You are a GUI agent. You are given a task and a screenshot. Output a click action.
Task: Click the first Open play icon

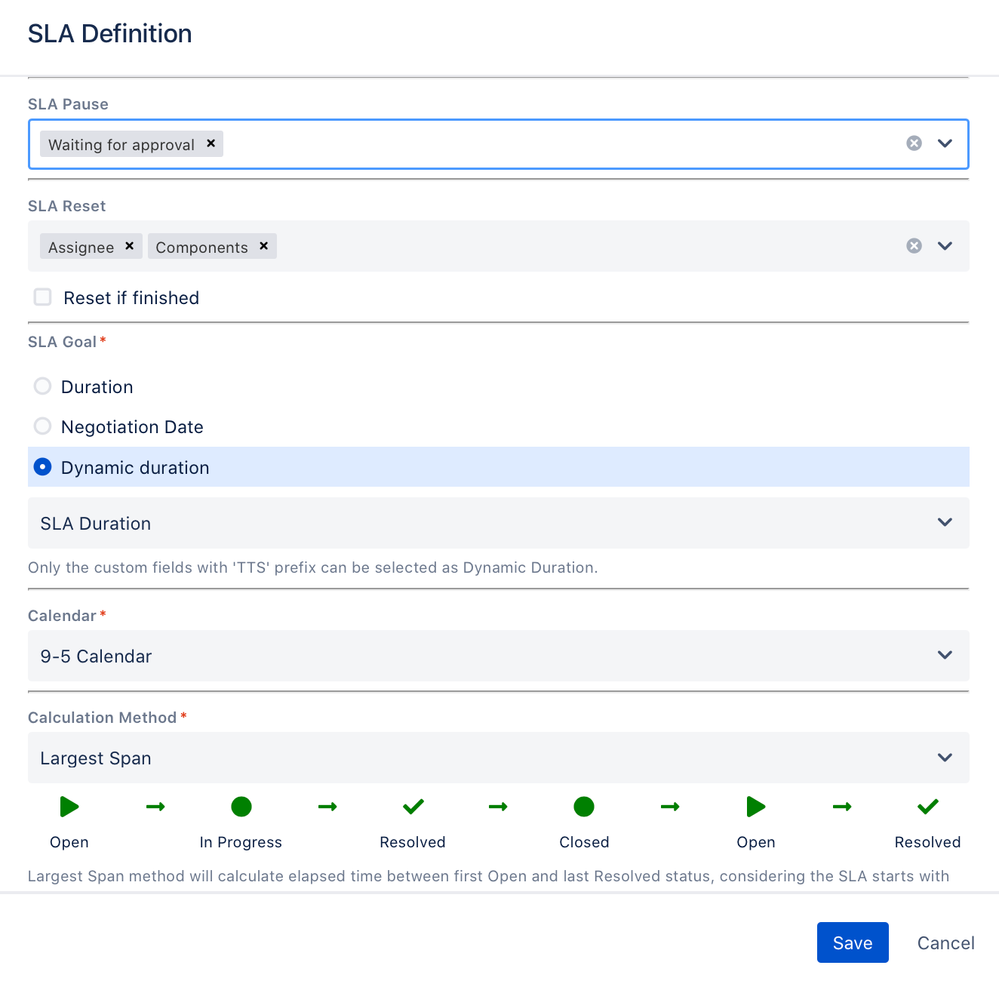pyautogui.click(x=69, y=806)
